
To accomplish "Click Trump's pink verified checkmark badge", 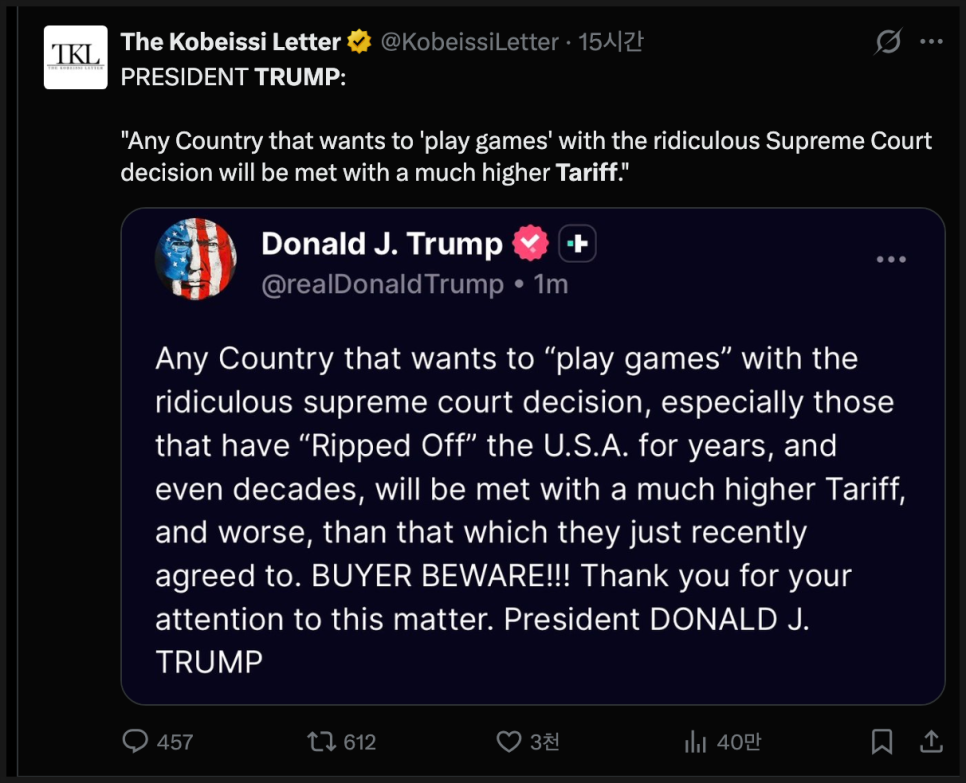I will pyautogui.click(x=530, y=243).
